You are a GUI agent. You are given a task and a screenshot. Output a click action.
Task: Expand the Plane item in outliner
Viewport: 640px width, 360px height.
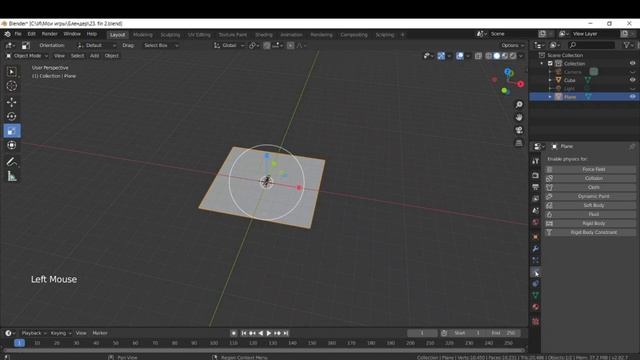click(550, 97)
